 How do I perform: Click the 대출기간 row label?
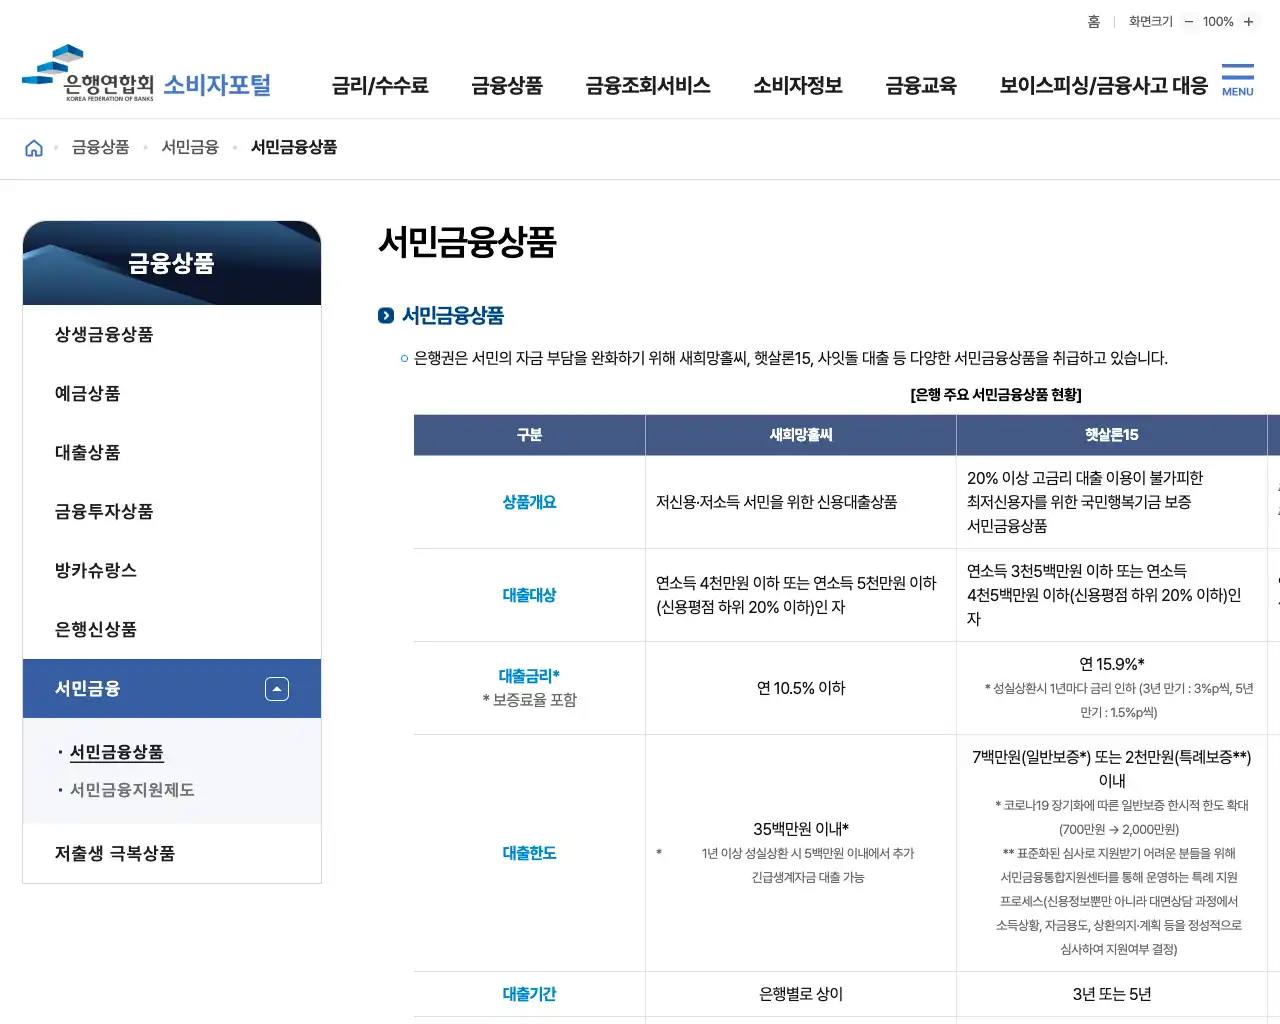tap(529, 994)
